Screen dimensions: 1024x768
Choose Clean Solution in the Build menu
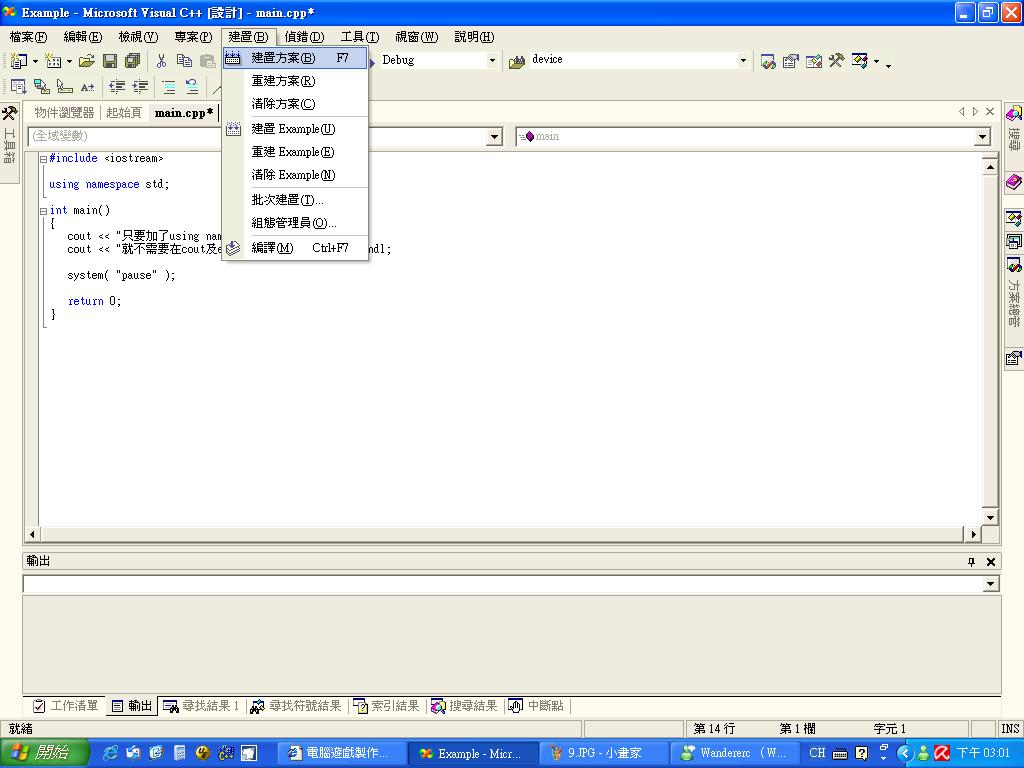tap(295, 104)
